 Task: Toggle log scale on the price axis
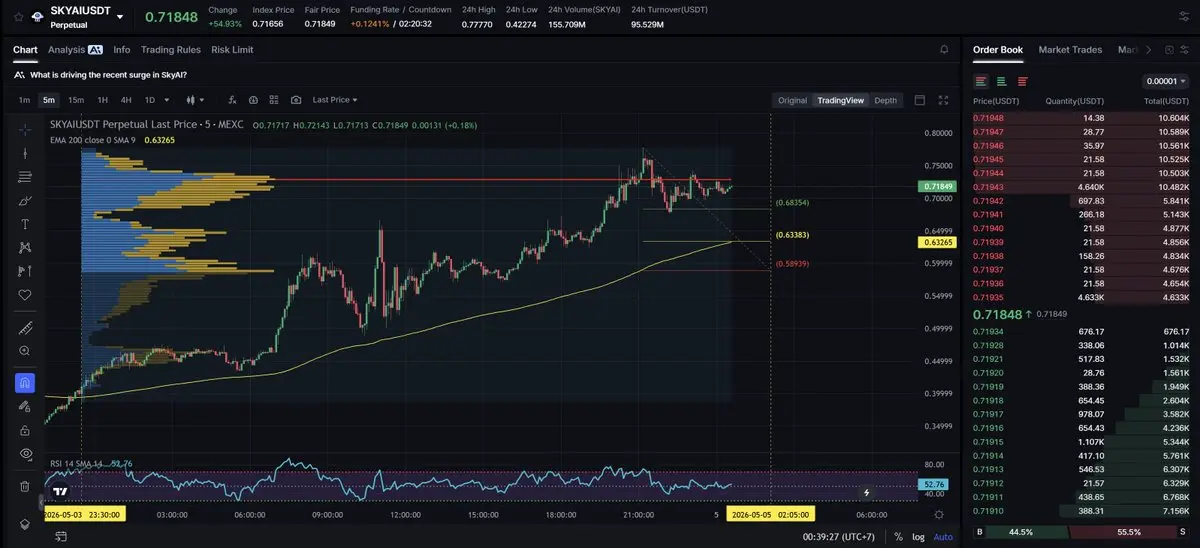coord(918,537)
